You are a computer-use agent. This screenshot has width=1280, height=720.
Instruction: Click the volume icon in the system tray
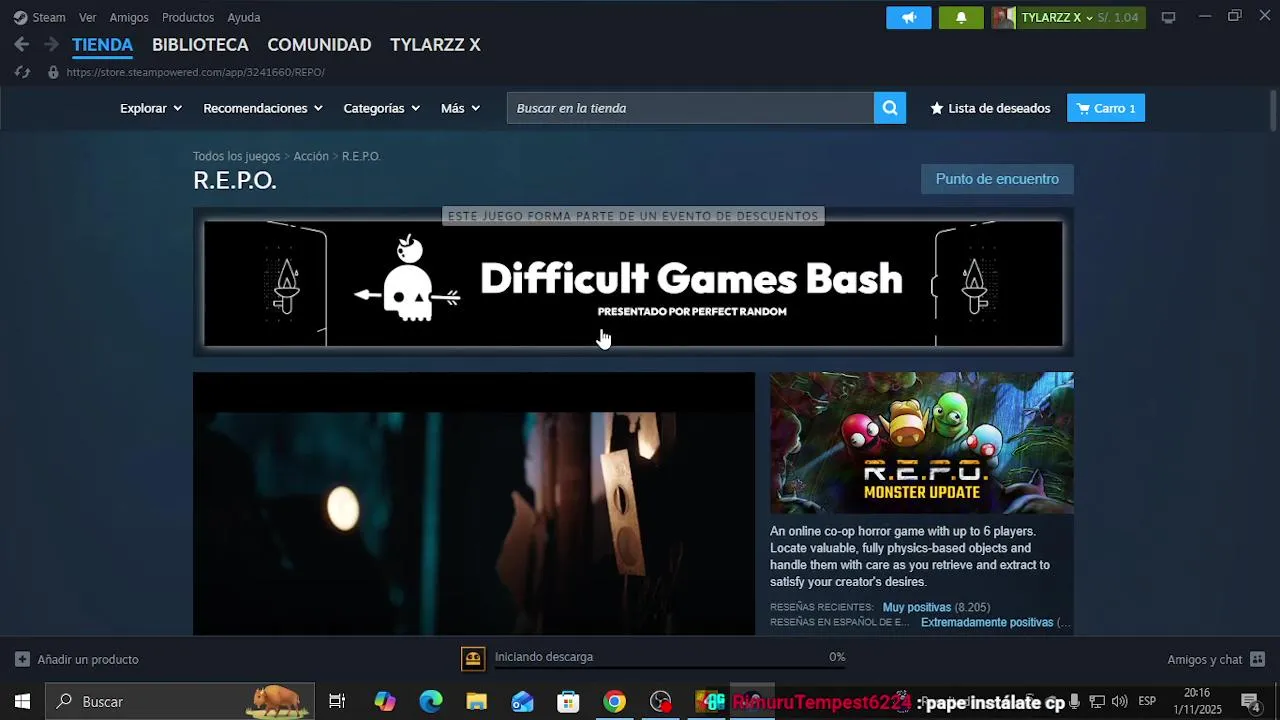tap(1119, 701)
